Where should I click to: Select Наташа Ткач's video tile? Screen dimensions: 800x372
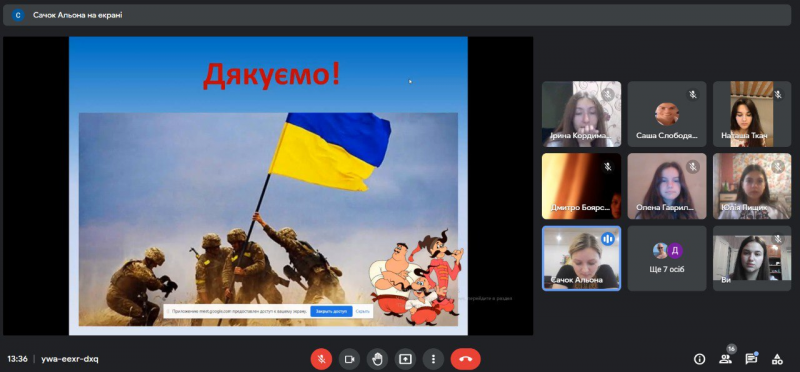tap(752, 114)
